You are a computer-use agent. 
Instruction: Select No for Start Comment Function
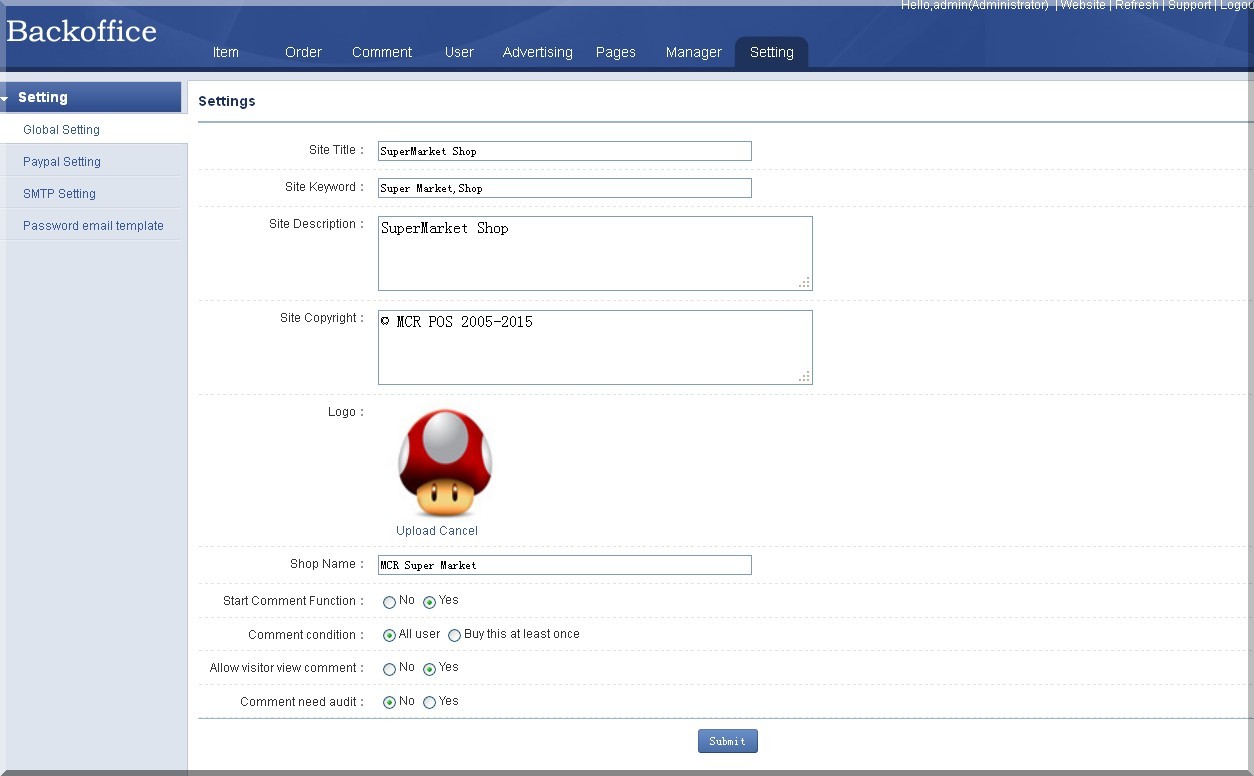[x=389, y=602]
